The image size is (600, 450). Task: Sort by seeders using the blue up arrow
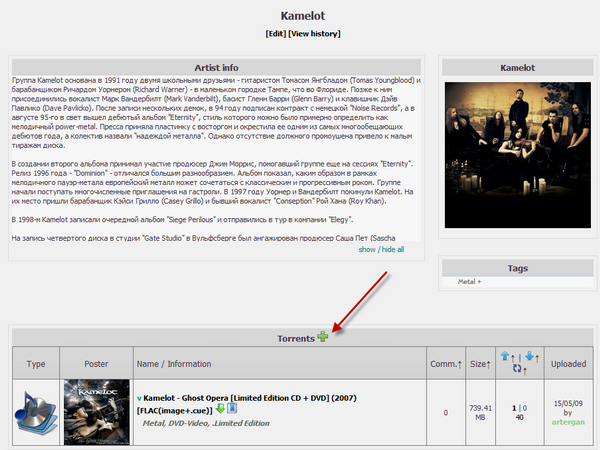pos(505,356)
